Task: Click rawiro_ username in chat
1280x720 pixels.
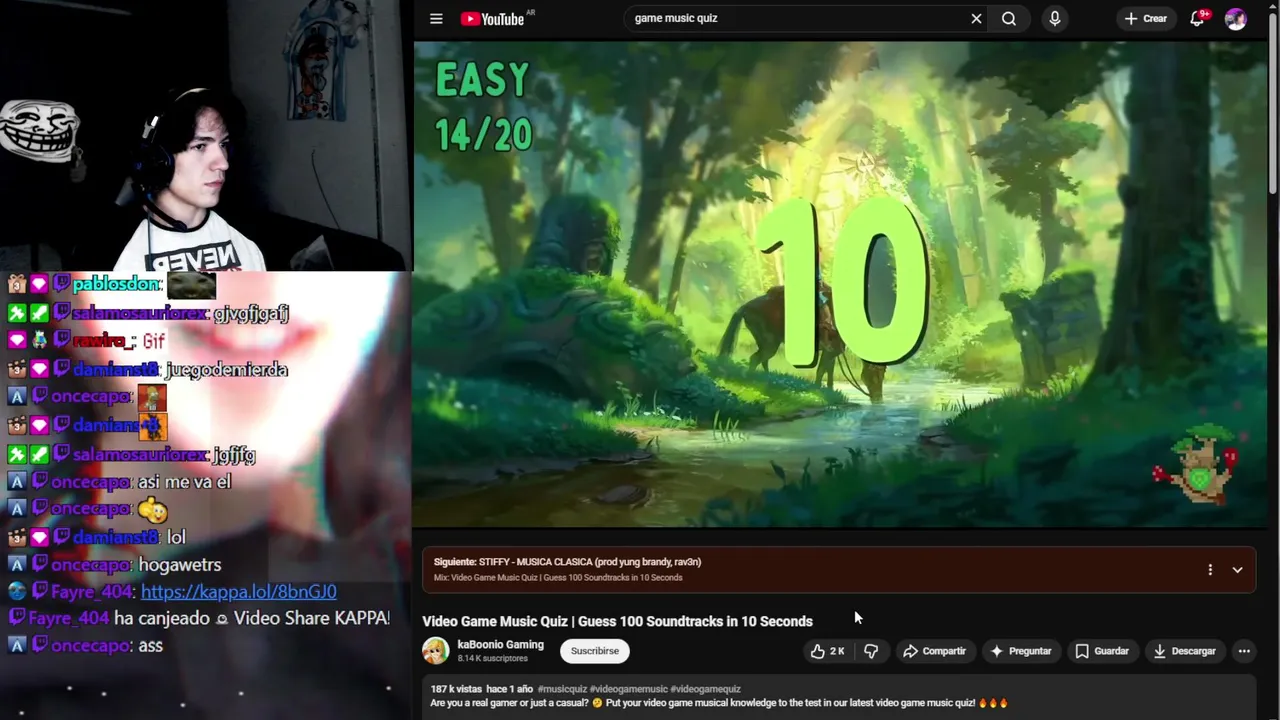Action: pos(102,342)
